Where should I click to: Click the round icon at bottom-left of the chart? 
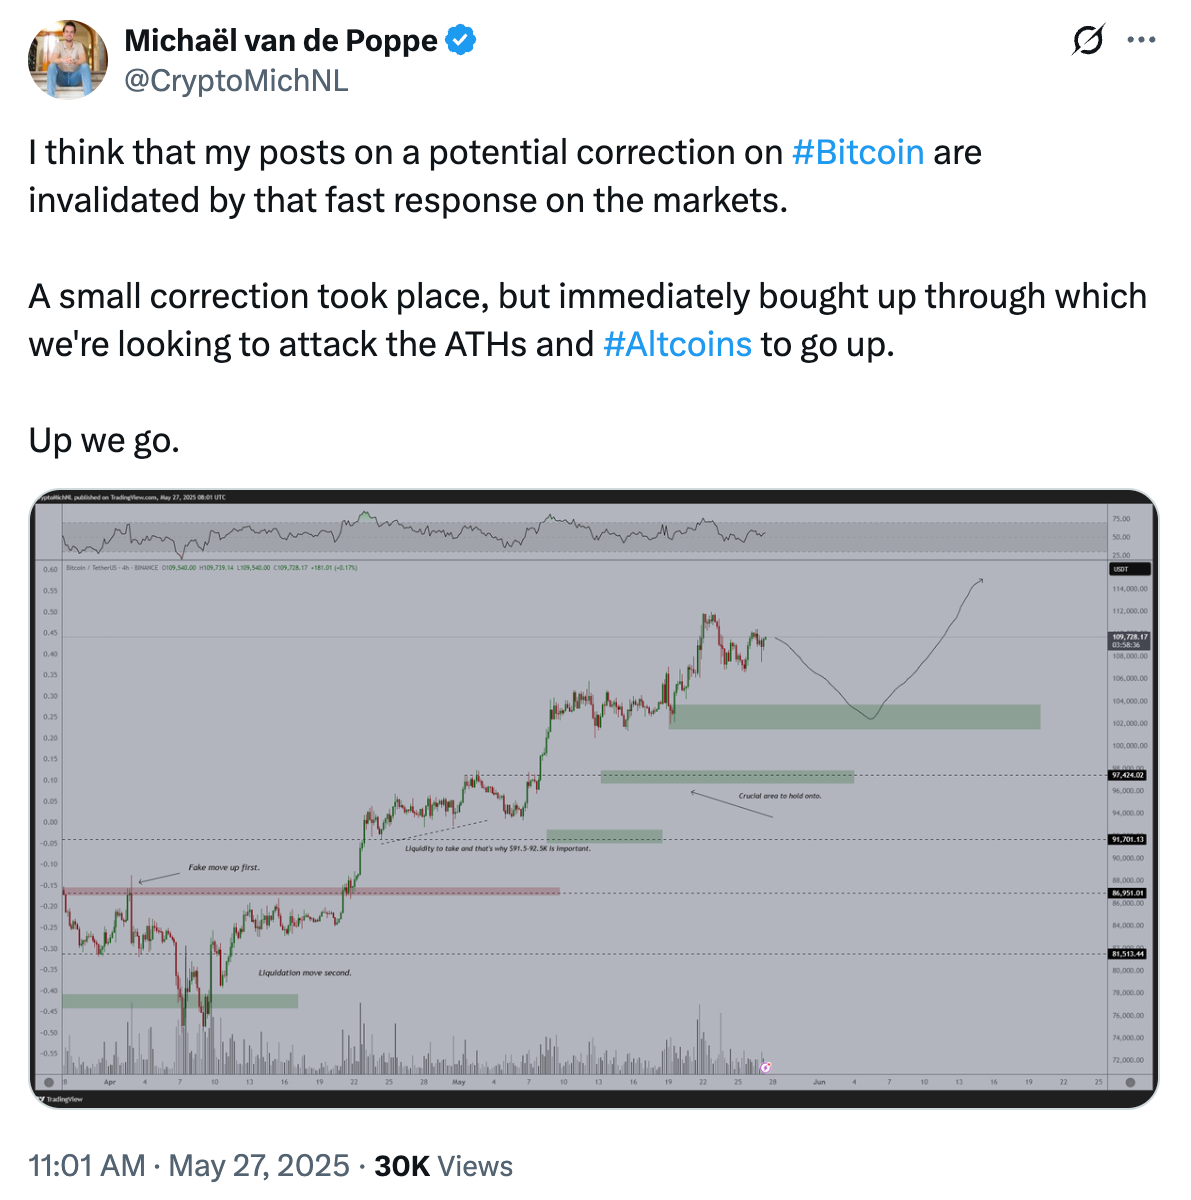[x=48, y=1082]
